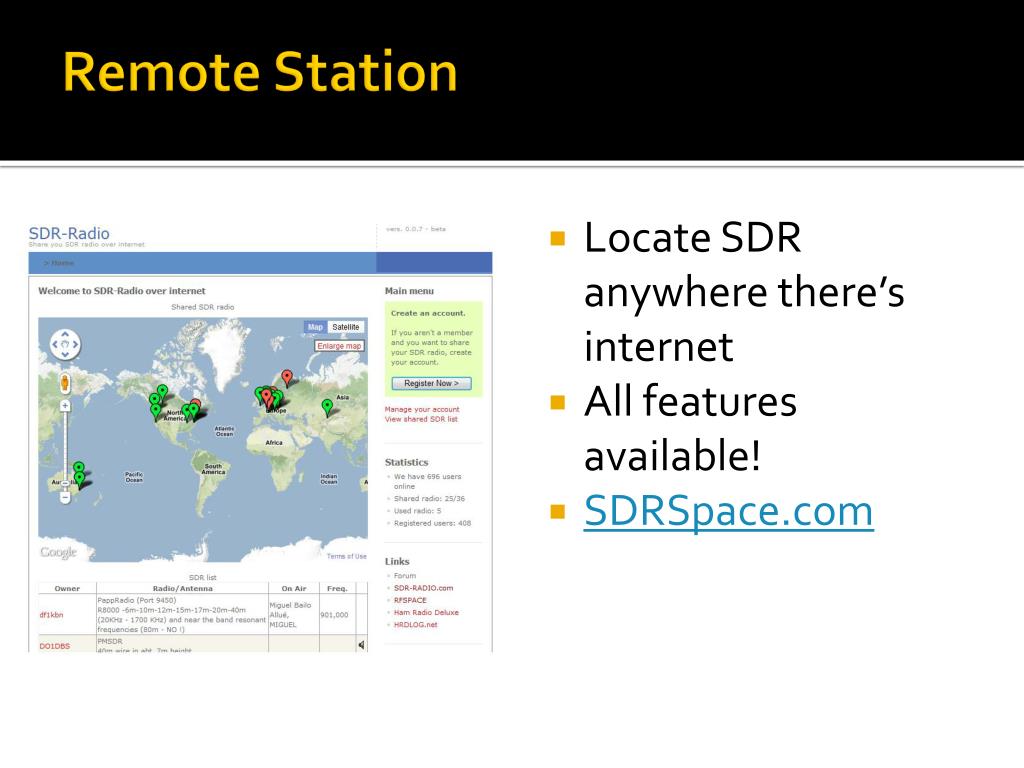
Task: Click the 'Remote Station' slide title
Action: click(260, 72)
